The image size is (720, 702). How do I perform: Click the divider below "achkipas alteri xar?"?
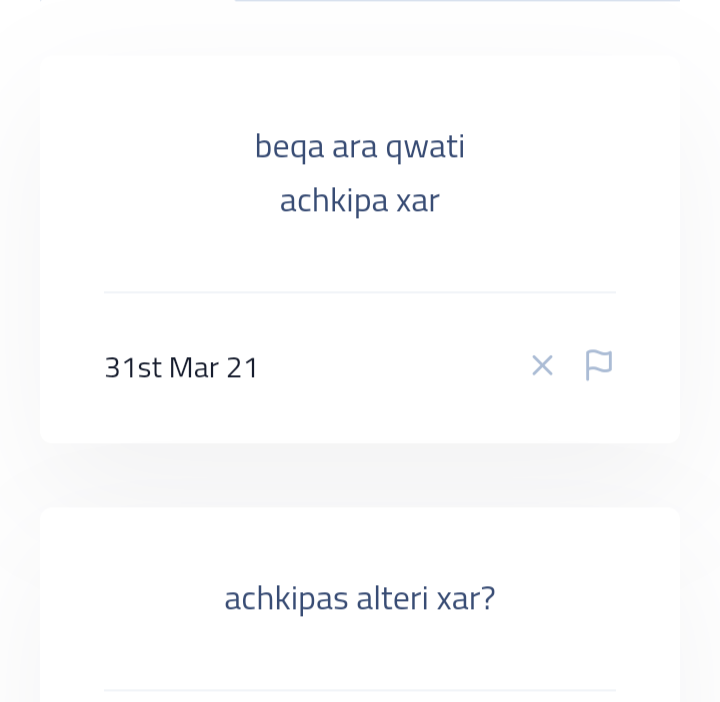click(x=359, y=689)
